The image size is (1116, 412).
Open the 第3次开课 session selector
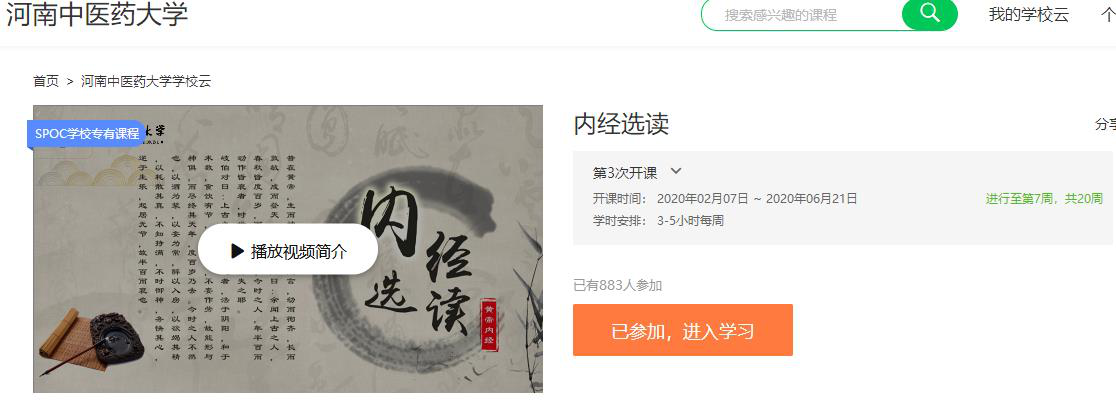pyautogui.click(x=637, y=172)
